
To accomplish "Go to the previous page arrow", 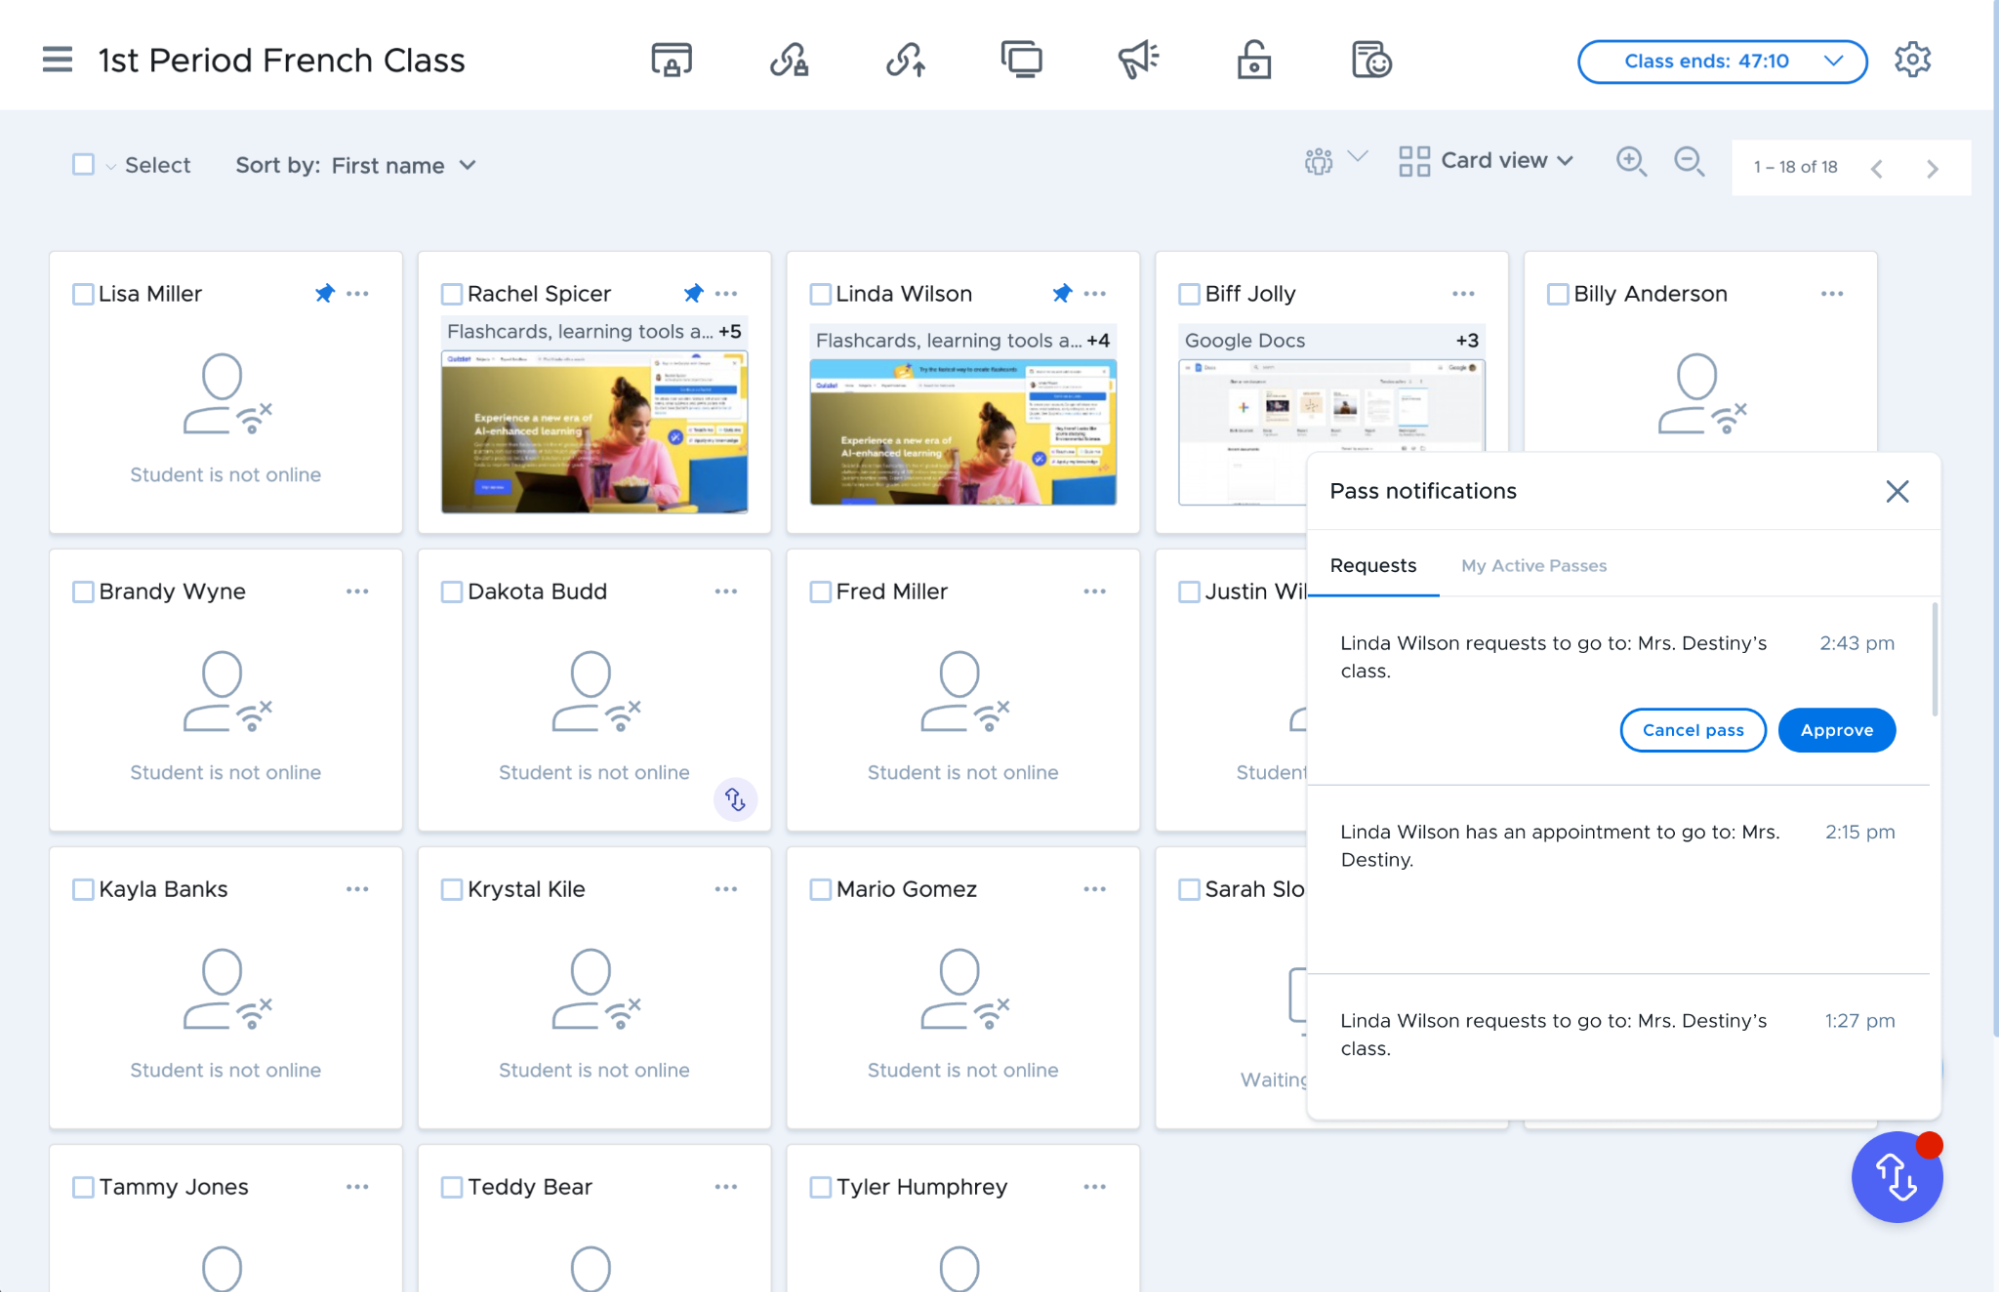I will pos(1877,168).
